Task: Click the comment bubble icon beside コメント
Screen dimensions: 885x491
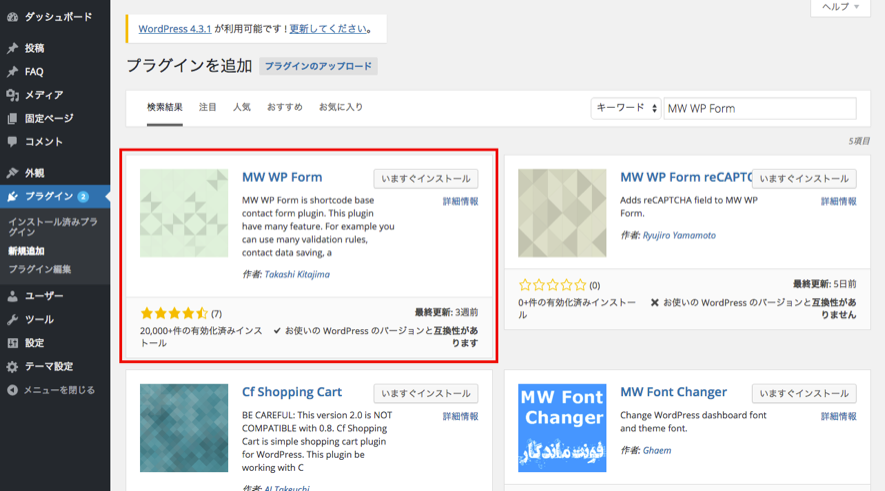Action: tap(12, 142)
